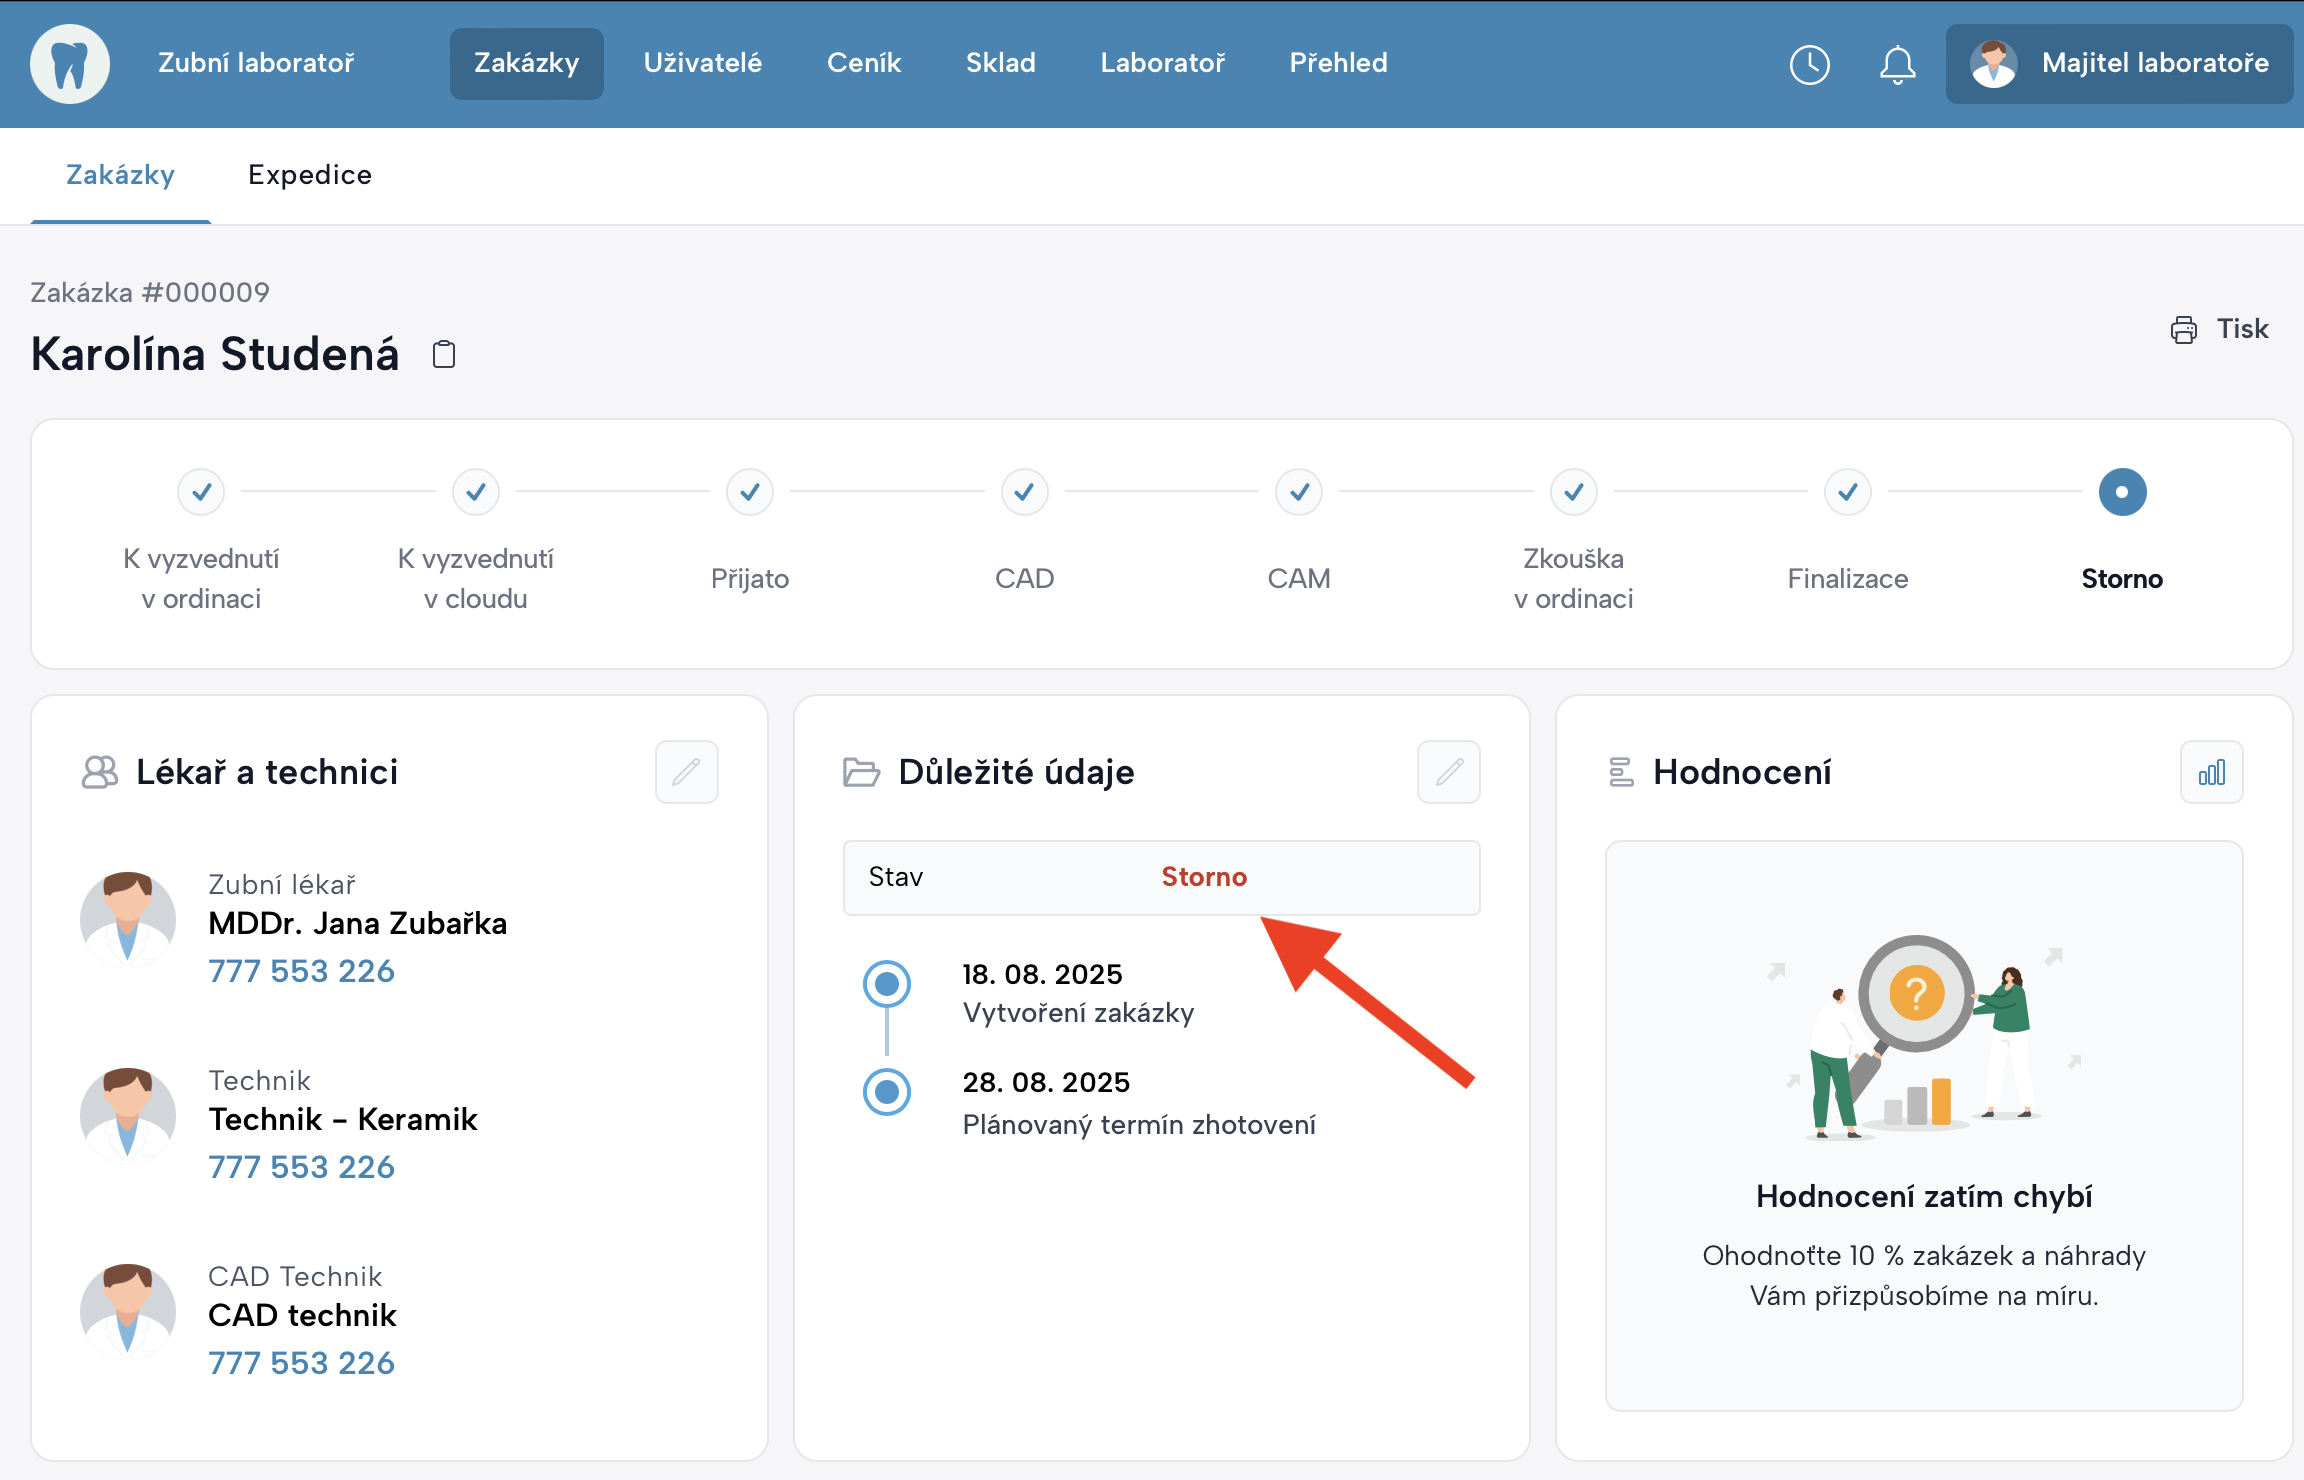The width and height of the screenshot is (2304, 1480).
Task: Open the Stav status field showing Storno
Action: coord(1161,877)
